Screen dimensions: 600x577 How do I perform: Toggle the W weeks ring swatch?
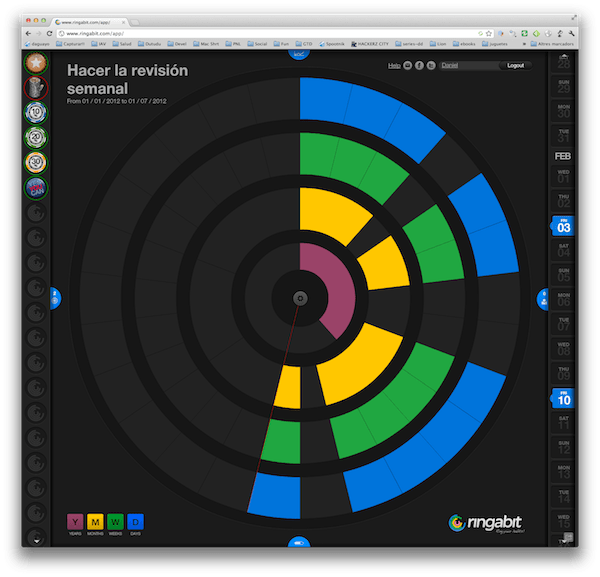tap(115, 522)
